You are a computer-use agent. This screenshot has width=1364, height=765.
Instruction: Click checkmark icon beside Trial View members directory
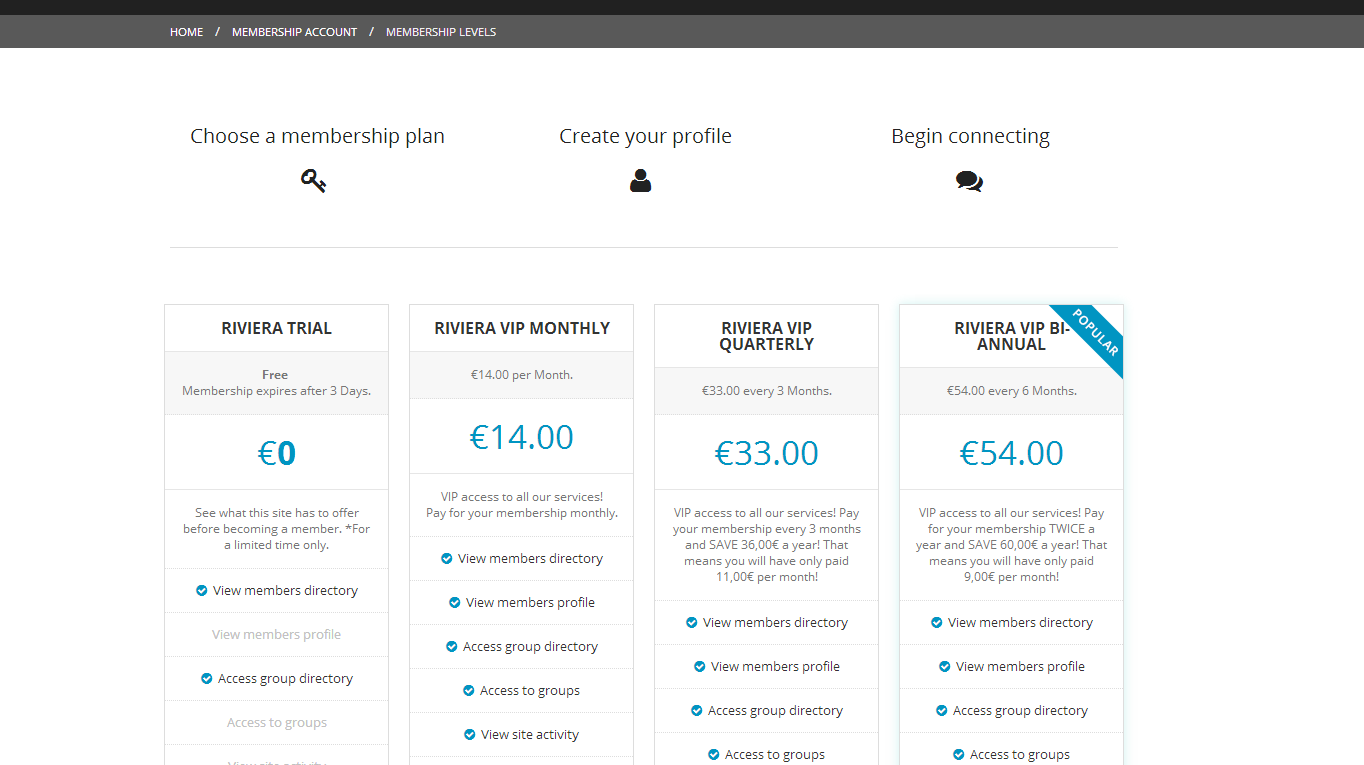(x=202, y=591)
